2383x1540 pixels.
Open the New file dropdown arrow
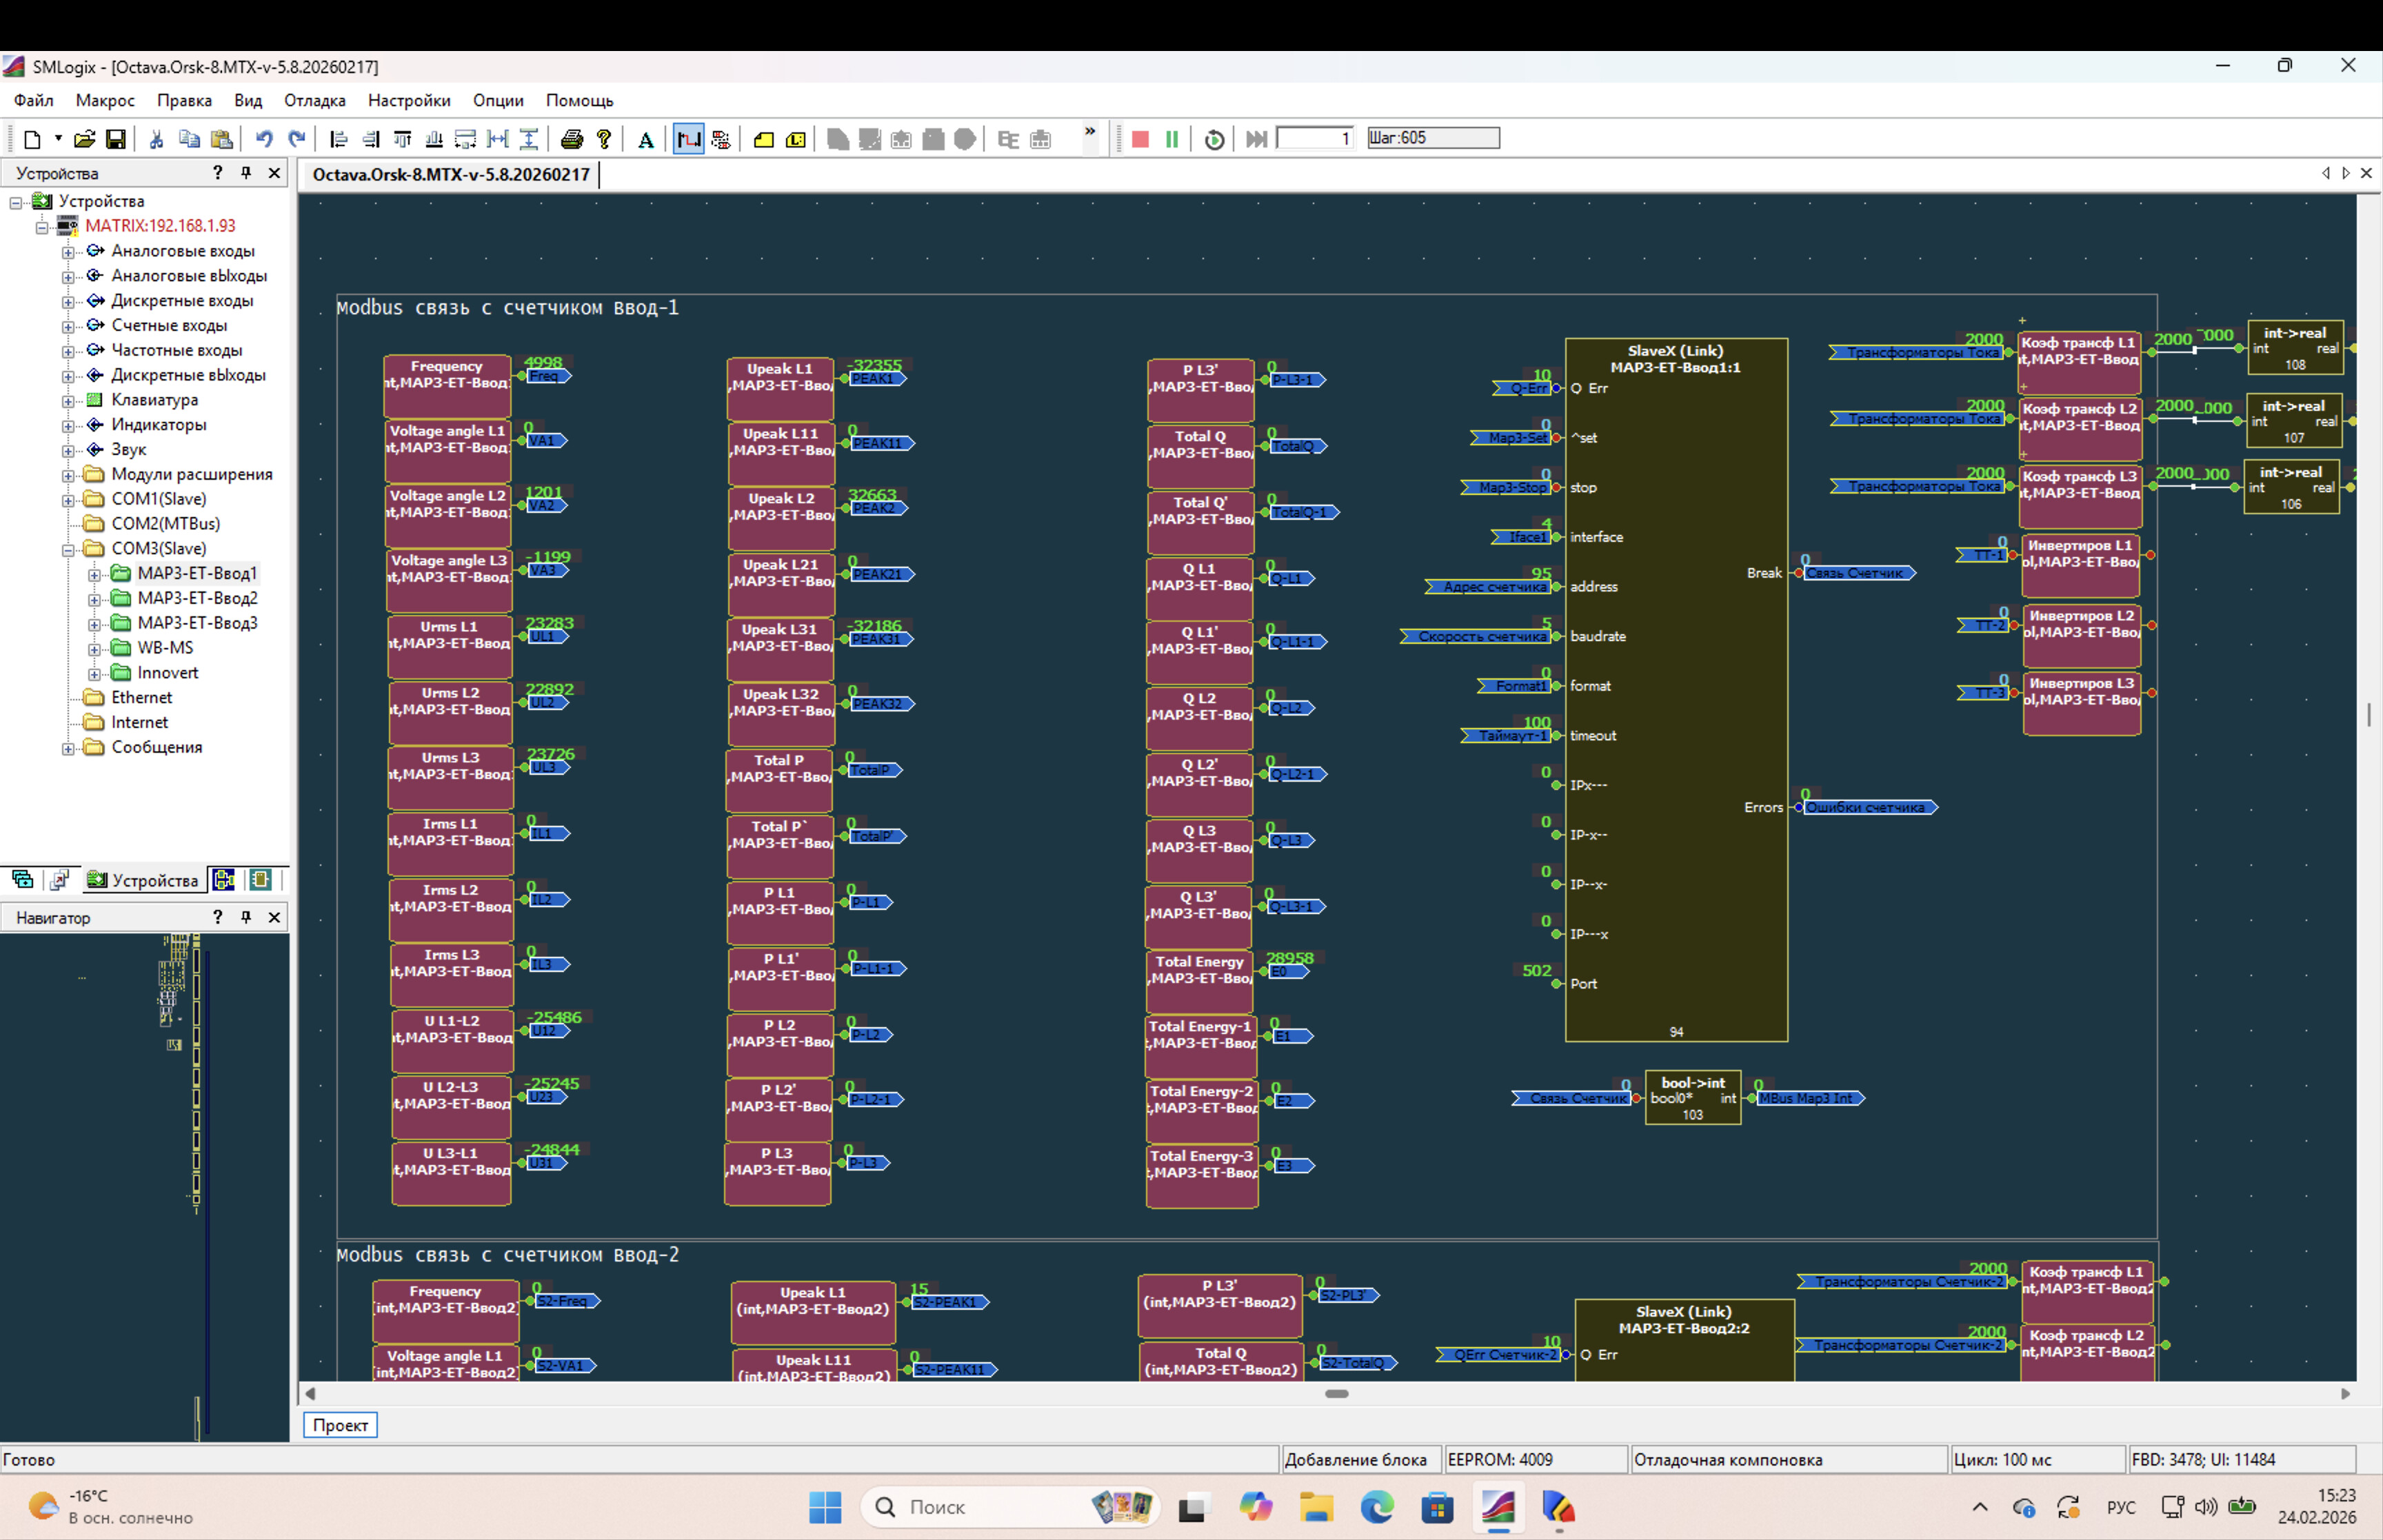pyautogui.click(x=58, y=138)
